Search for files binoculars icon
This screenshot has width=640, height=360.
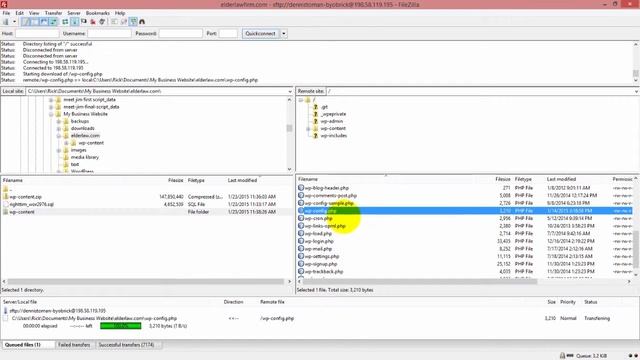coord(142,22)
